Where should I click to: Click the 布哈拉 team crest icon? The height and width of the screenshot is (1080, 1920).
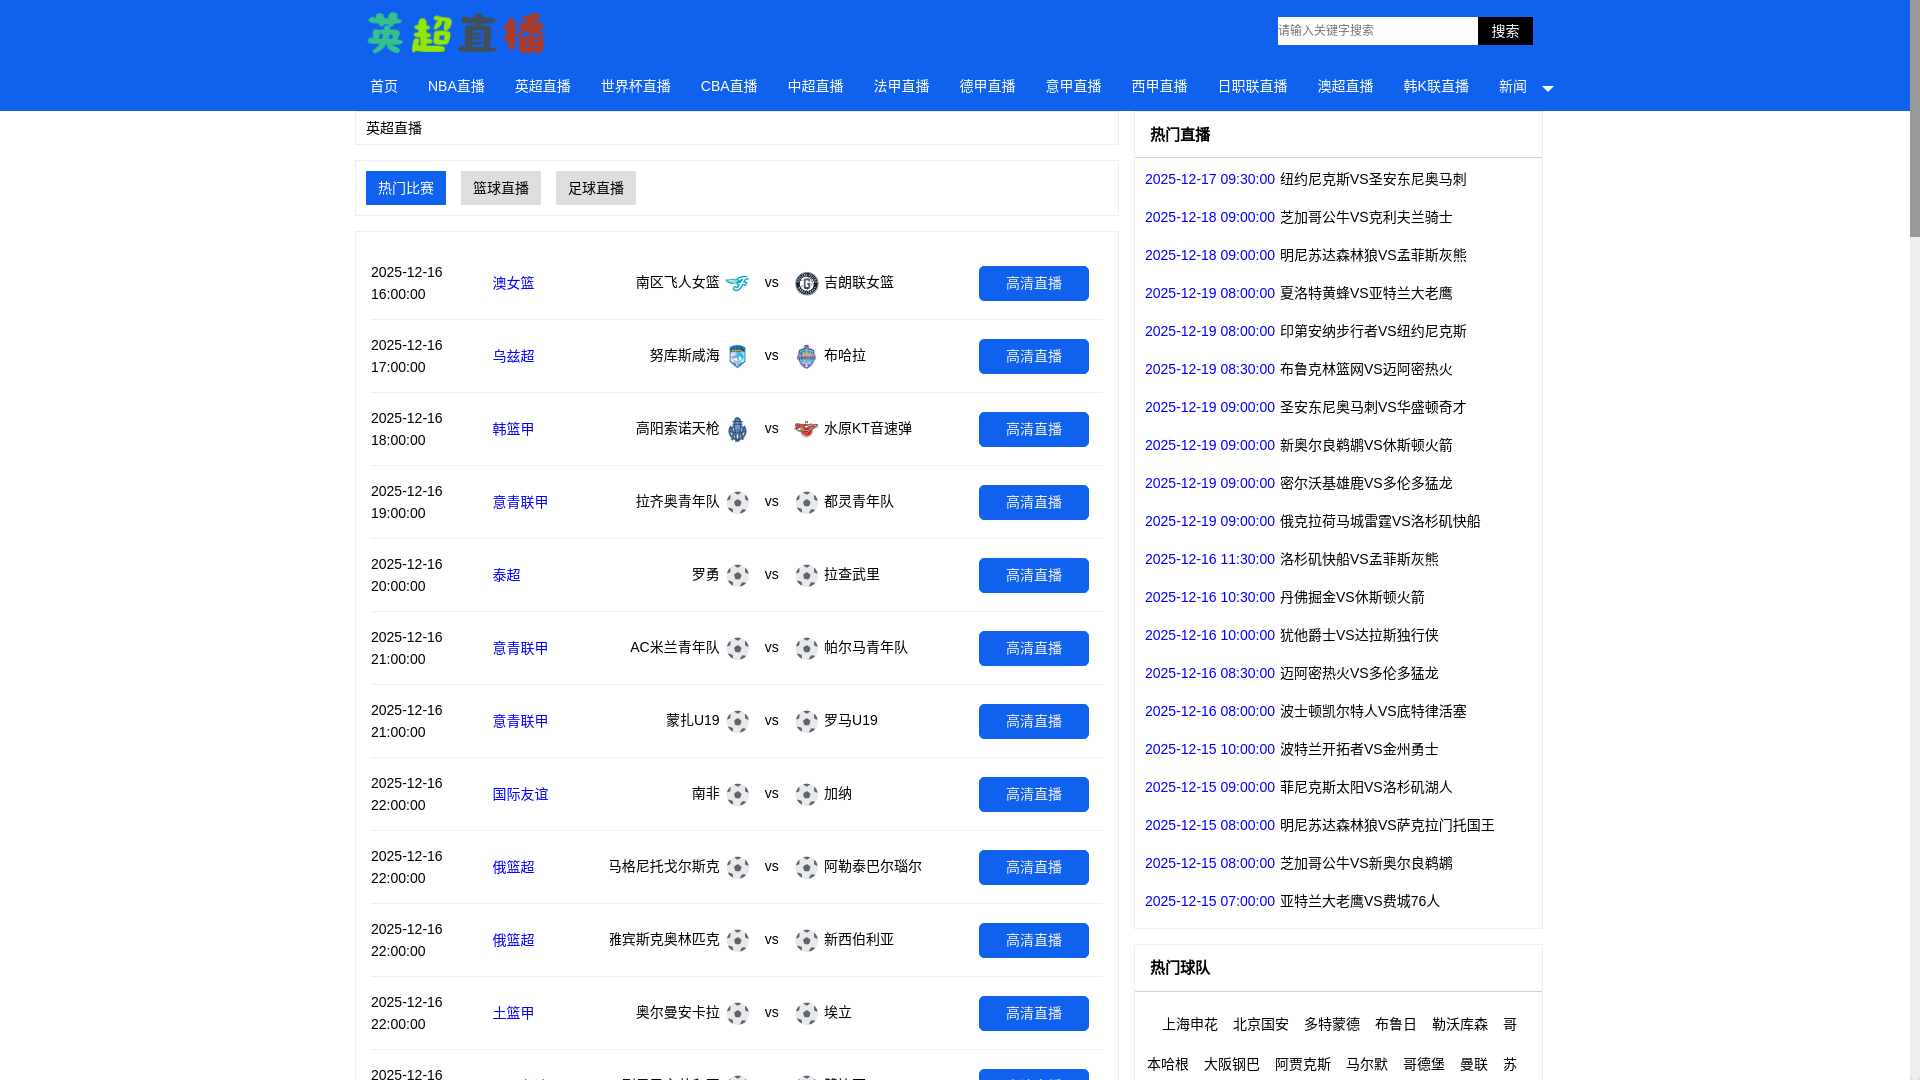pos(807,356)
